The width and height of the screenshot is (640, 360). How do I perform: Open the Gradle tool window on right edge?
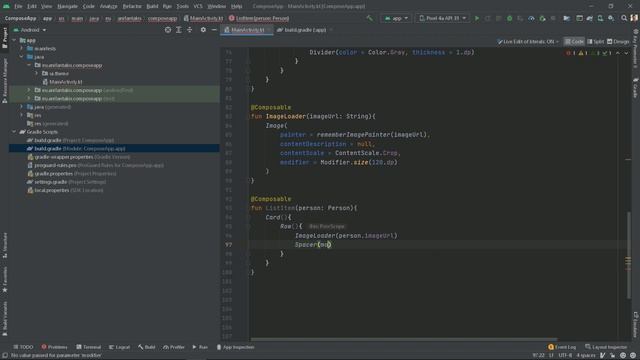[x=636, y=87]
